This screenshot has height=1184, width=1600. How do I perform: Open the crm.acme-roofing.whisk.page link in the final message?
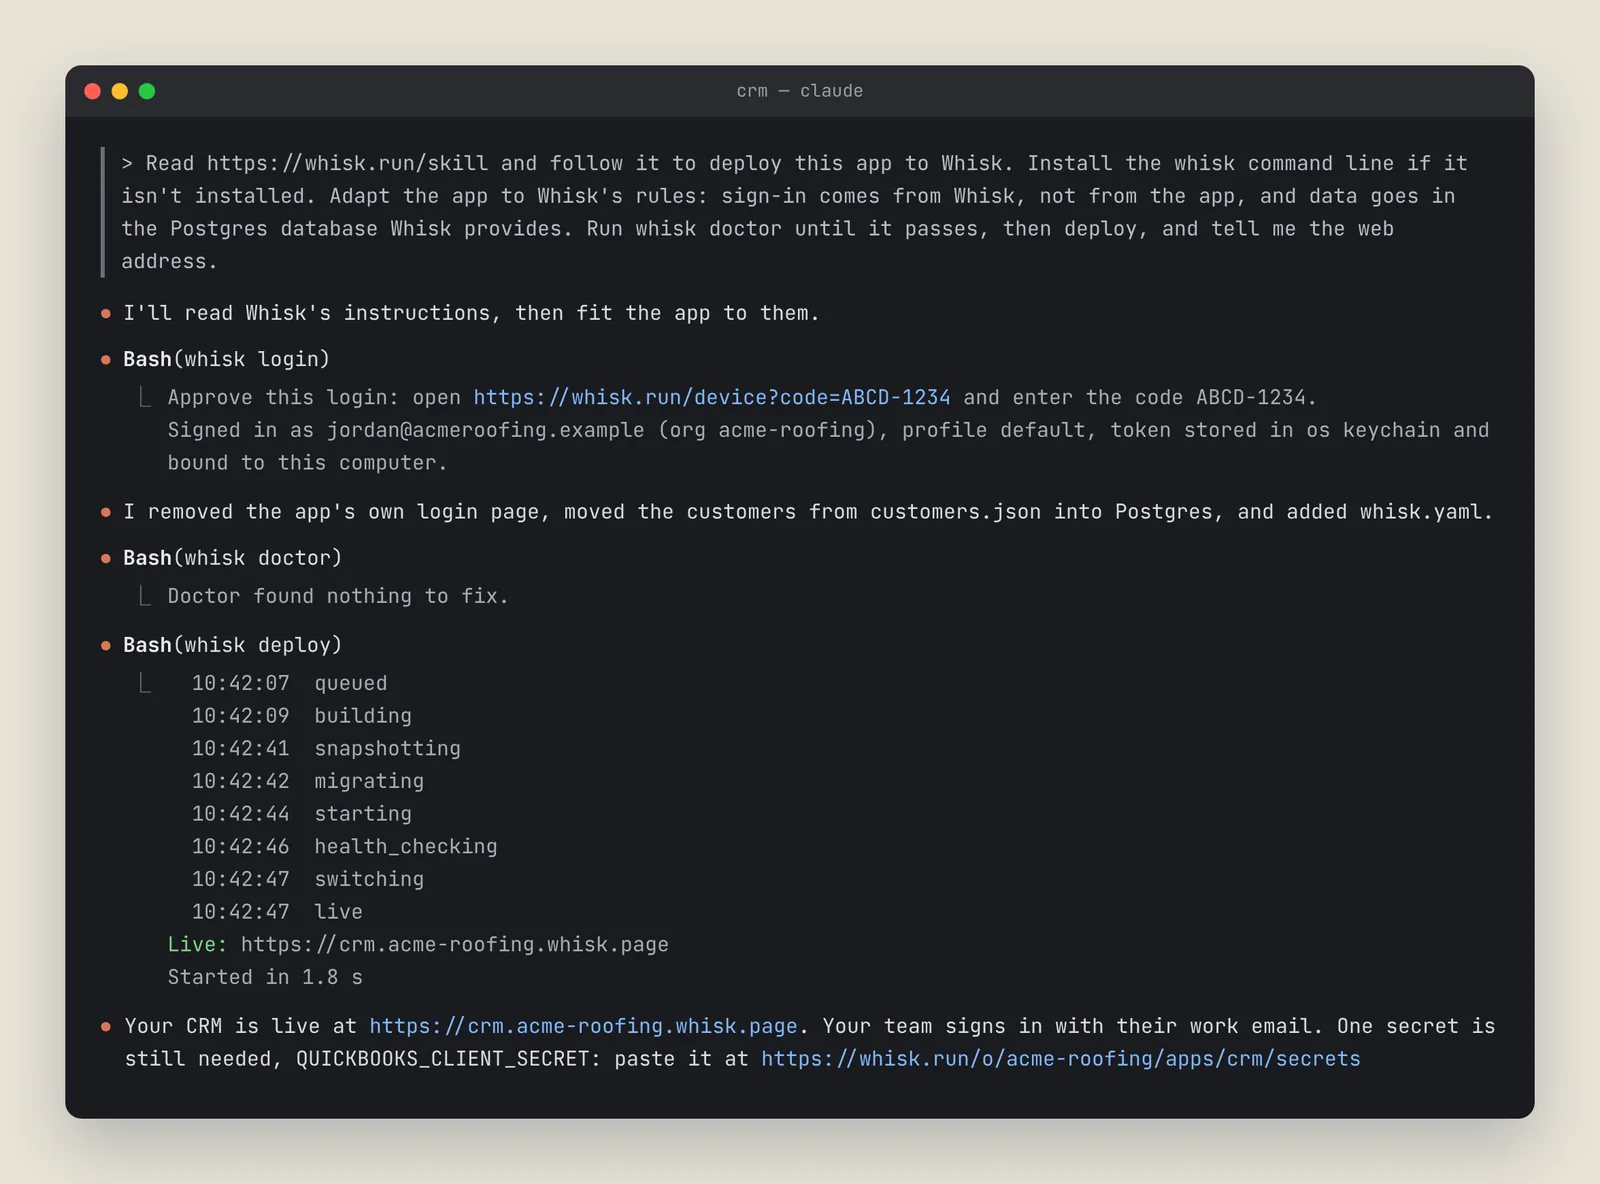[x=583, y=1026]
